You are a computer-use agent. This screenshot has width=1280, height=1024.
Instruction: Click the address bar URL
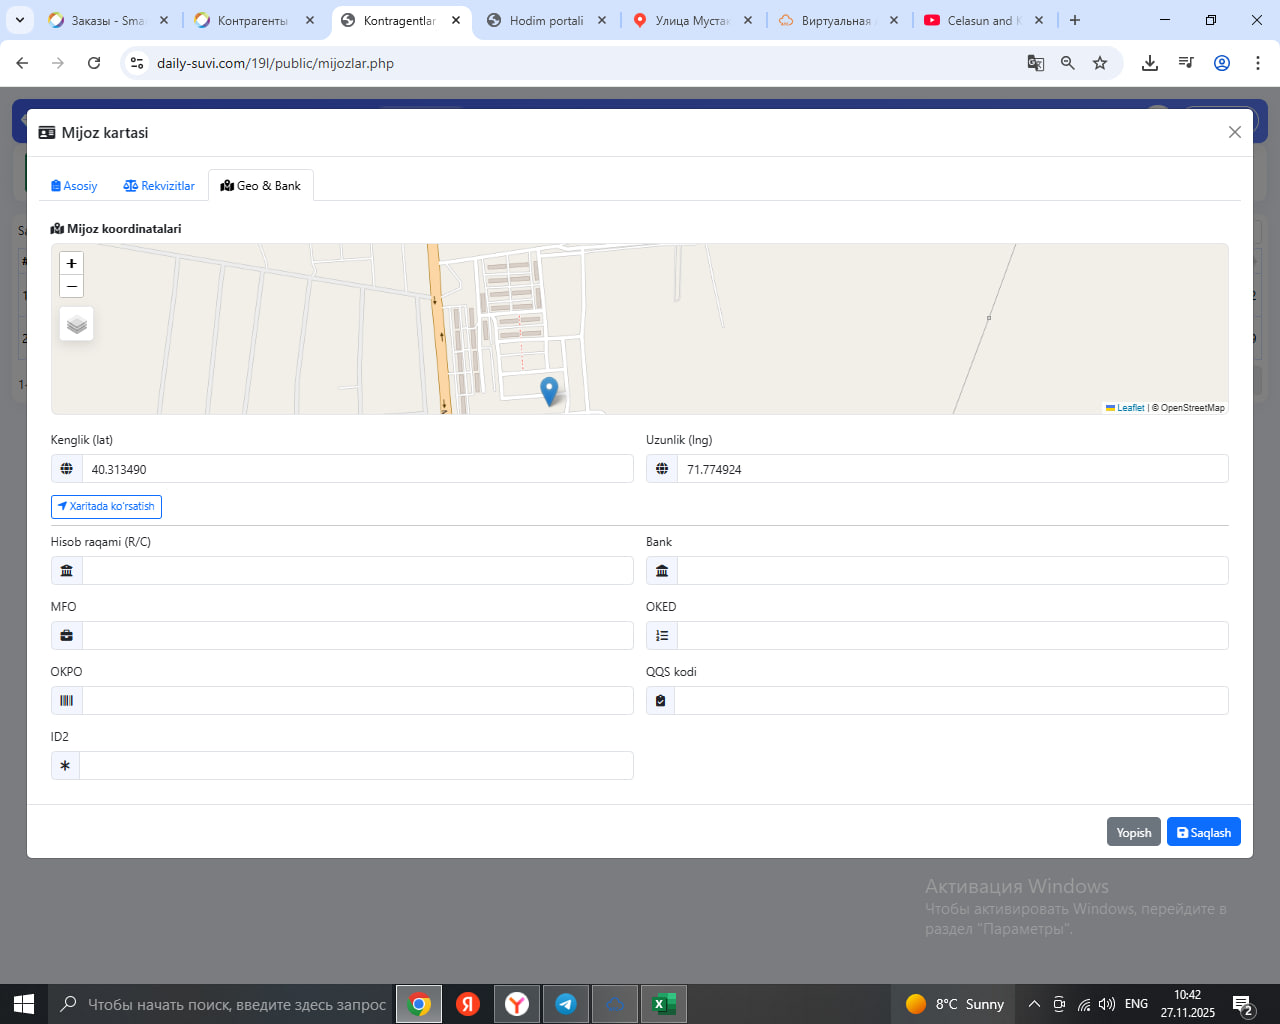[275, 63]
